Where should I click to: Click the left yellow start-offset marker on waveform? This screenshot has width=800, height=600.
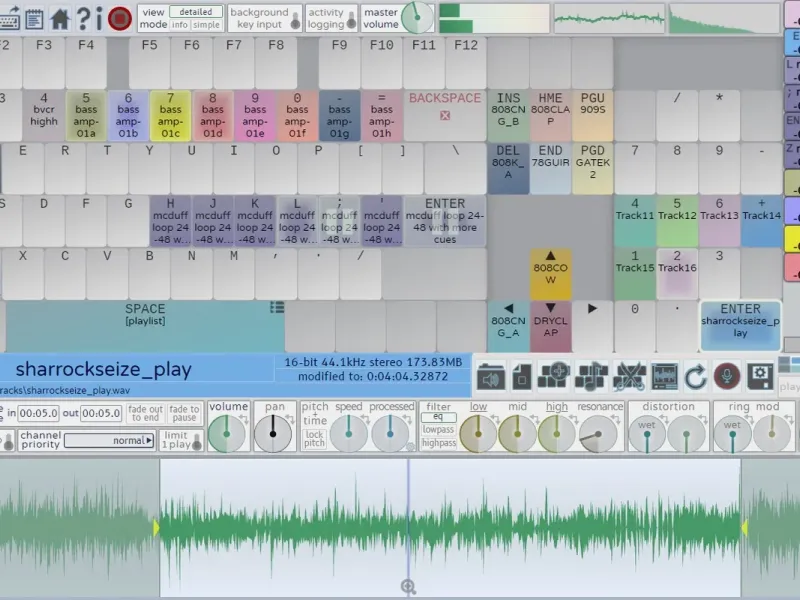(x=156, y=528)
